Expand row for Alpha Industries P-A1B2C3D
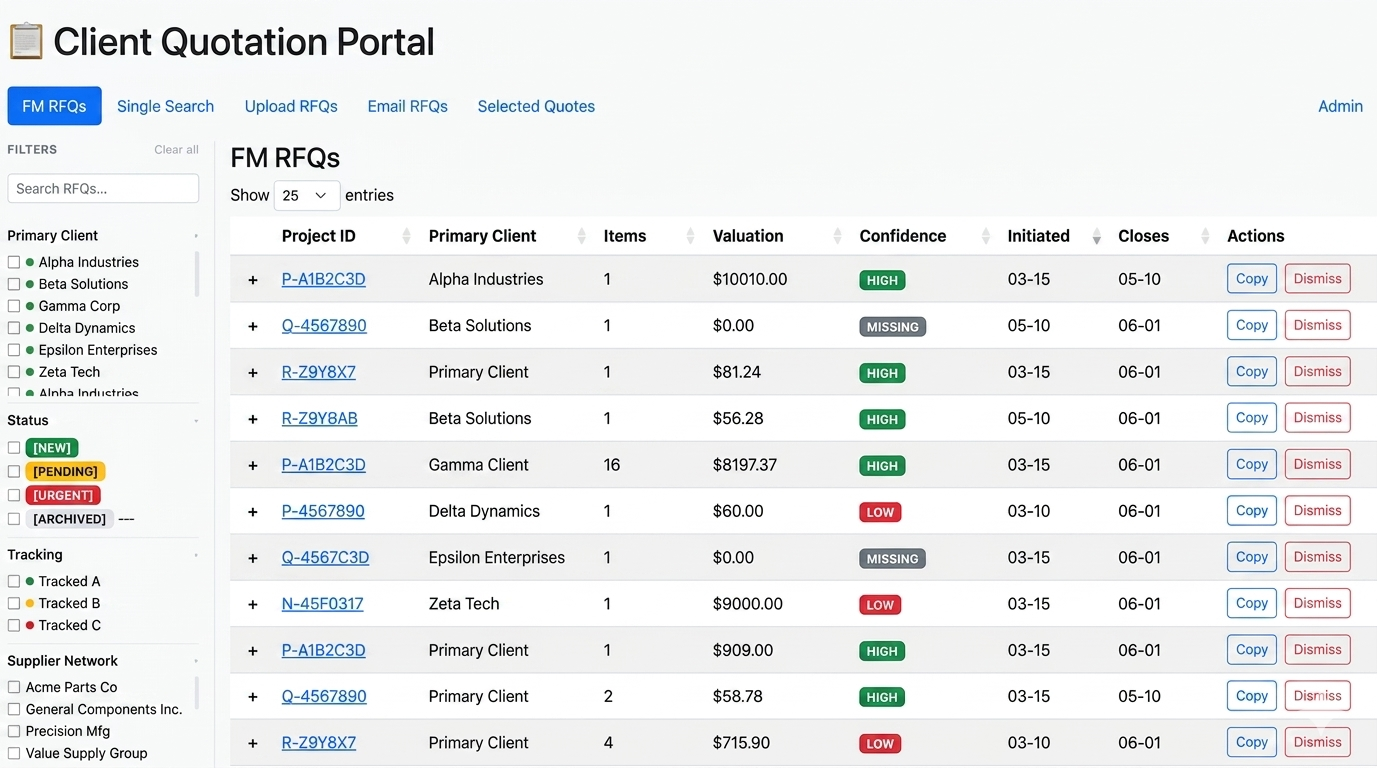Screen dimensions: 1377x768 tap(253, 280)
